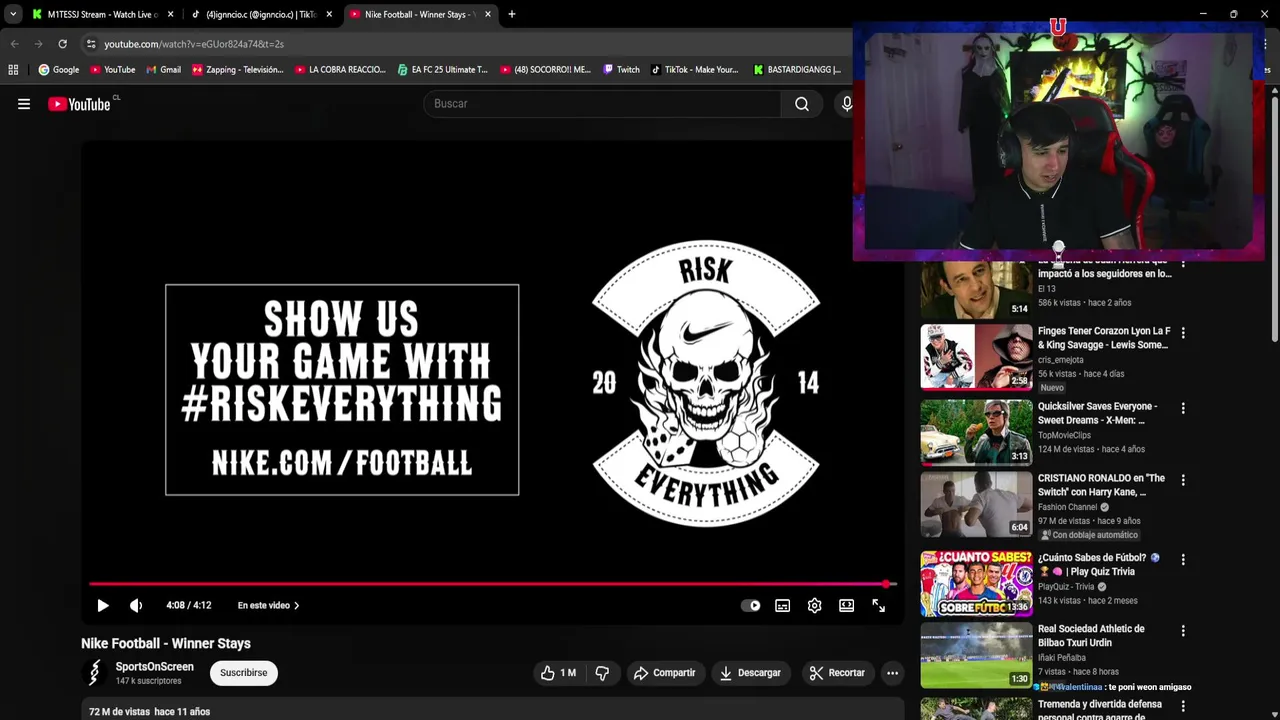1280x720 pixels.
Task: Click the site info icon in the address bar
Action: coord(91,44)
